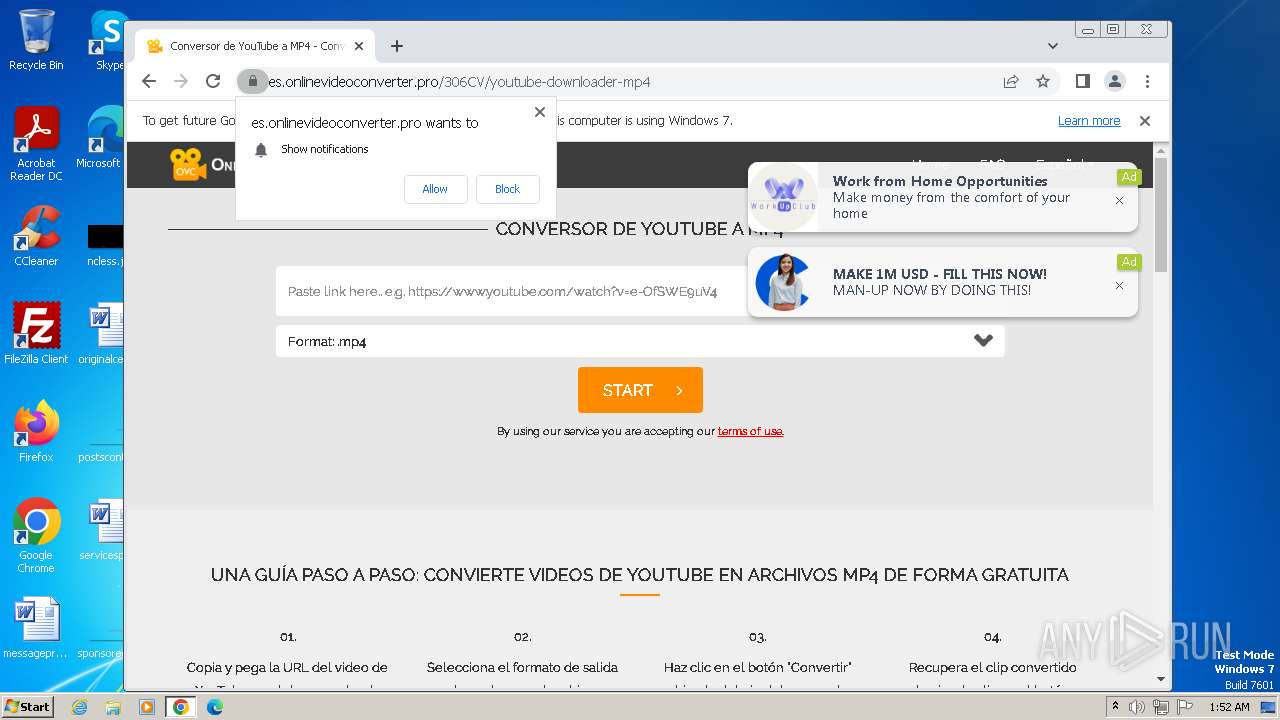Bookmark this page with the star icon
Screen dimensions: 1280x720
coord(1043,81)
